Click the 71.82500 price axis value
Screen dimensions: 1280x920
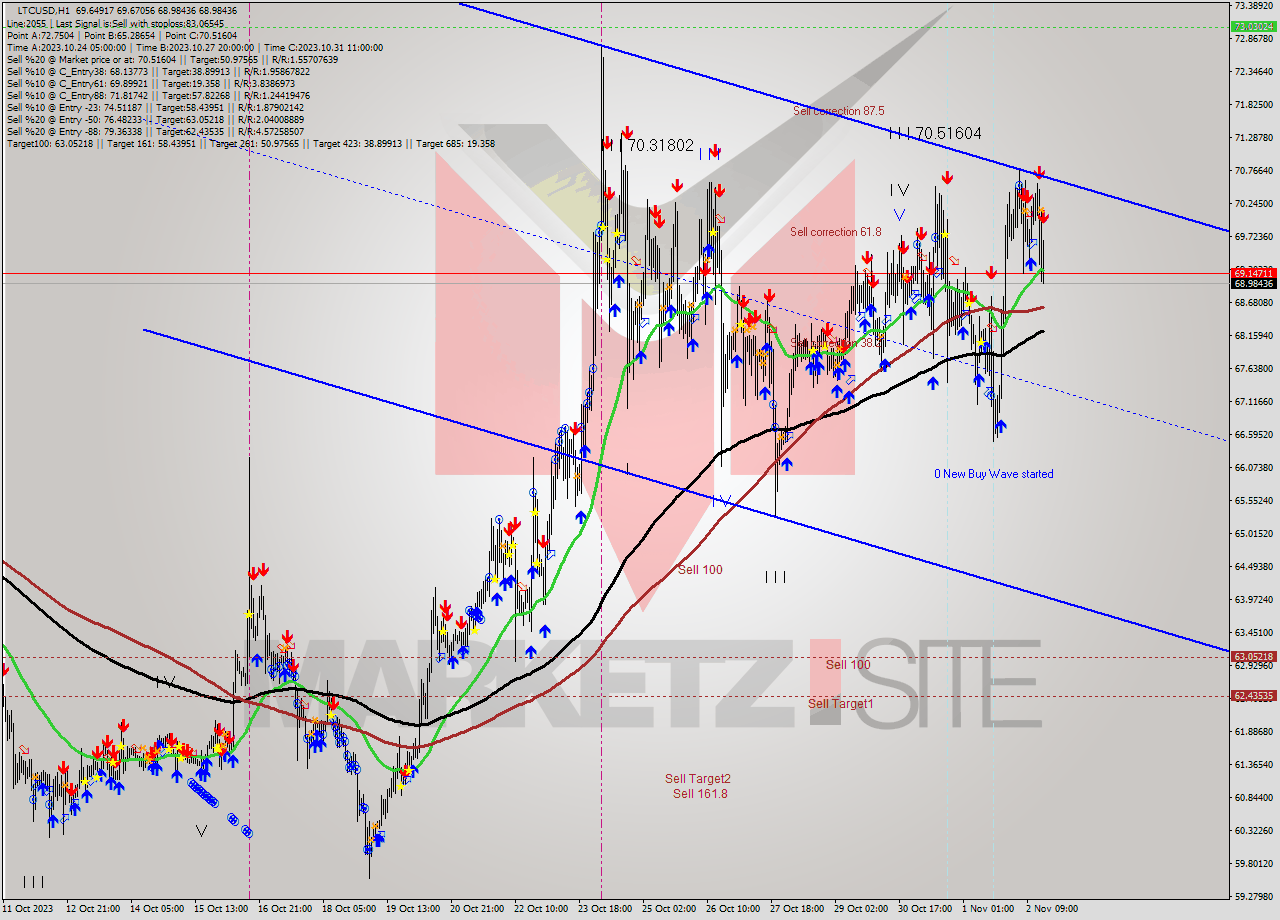click(x=1254, y=104)
